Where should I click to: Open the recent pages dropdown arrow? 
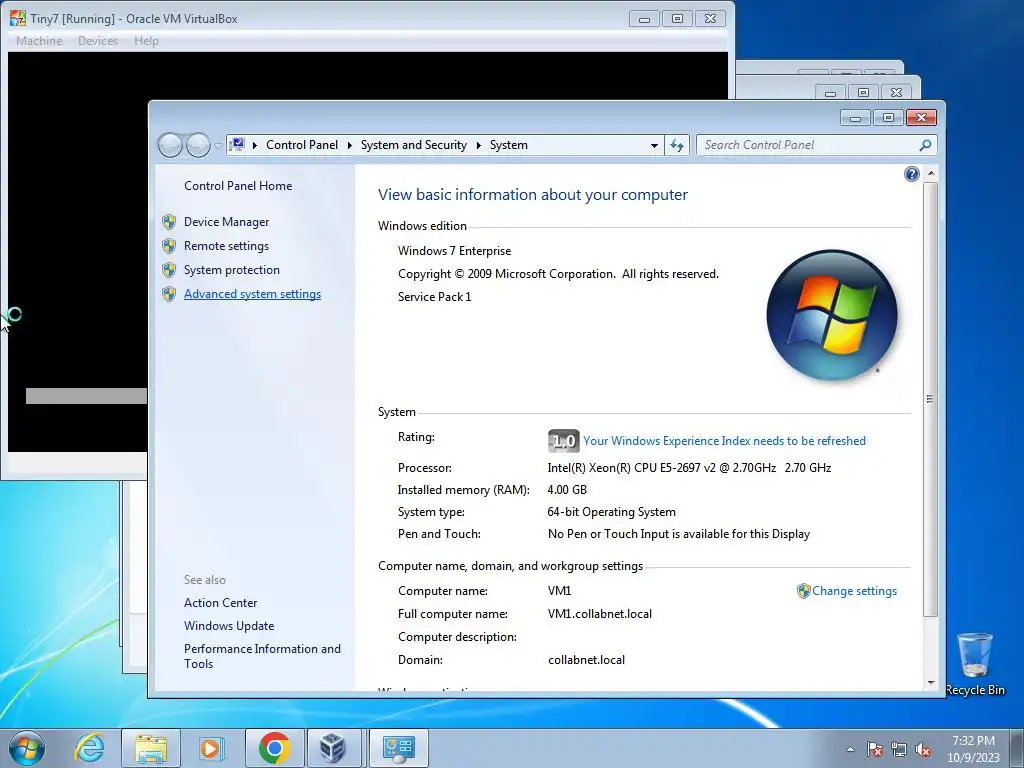pos(218,145)
